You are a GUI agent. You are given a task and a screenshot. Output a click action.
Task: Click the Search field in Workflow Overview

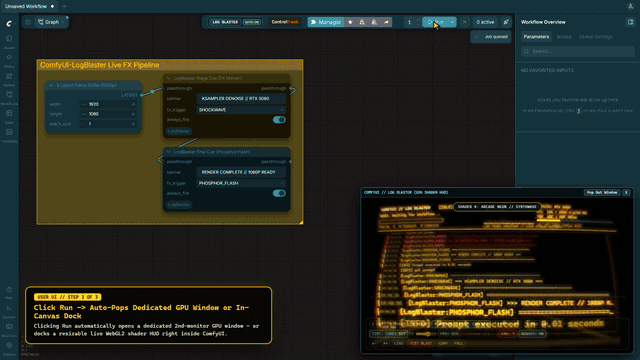[x=578, y=51]
